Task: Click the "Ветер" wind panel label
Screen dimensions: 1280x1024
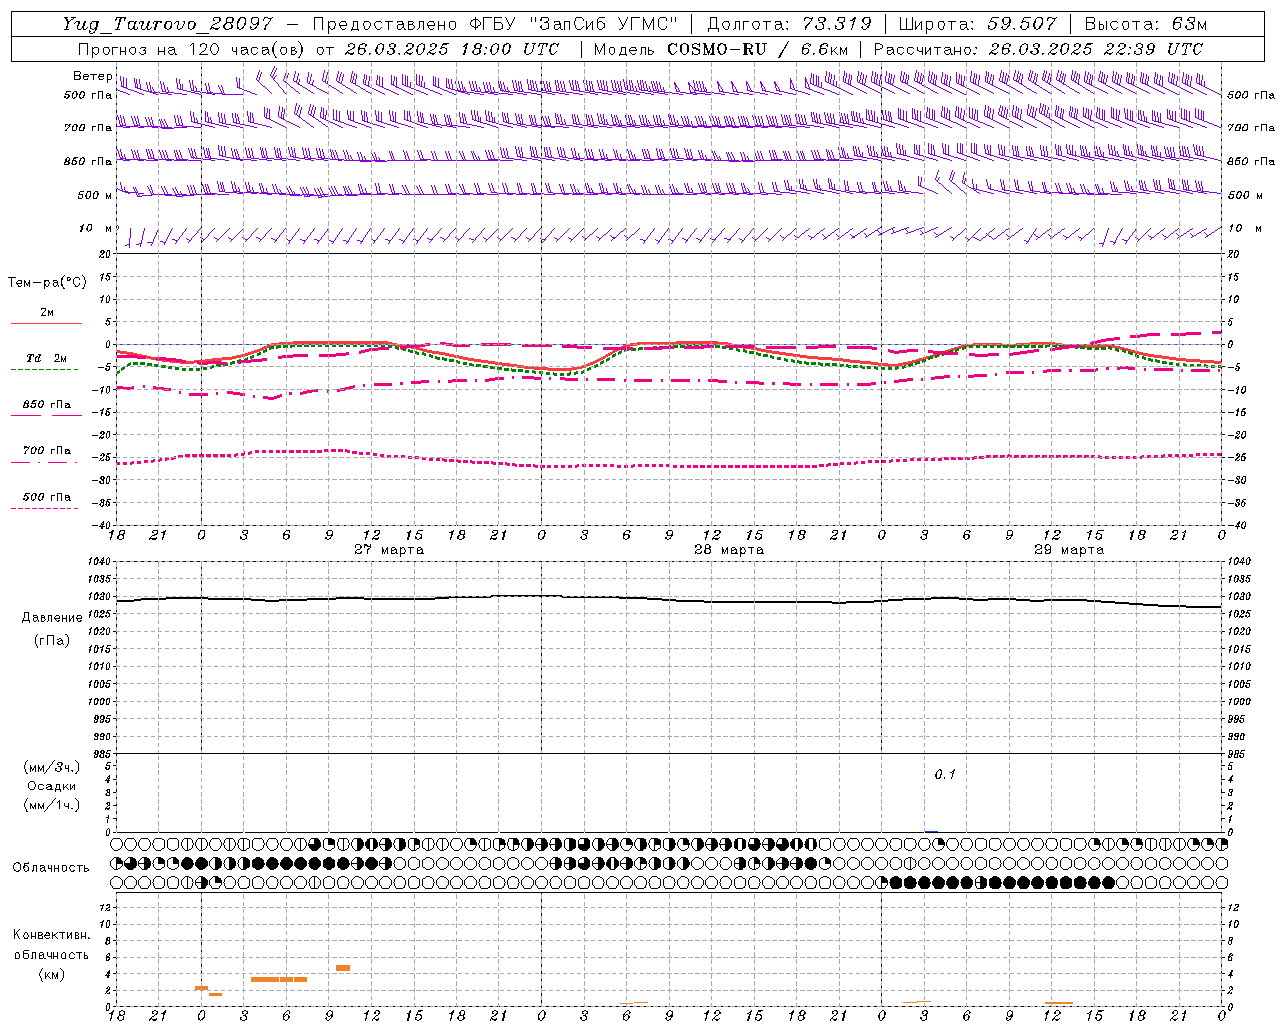Action: point(92,76)
